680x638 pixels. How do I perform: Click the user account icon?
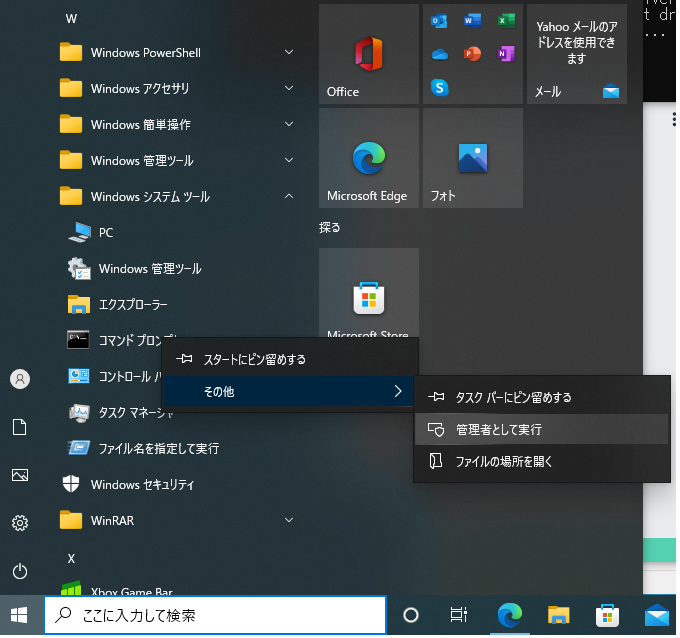click(x=20, y=379)
